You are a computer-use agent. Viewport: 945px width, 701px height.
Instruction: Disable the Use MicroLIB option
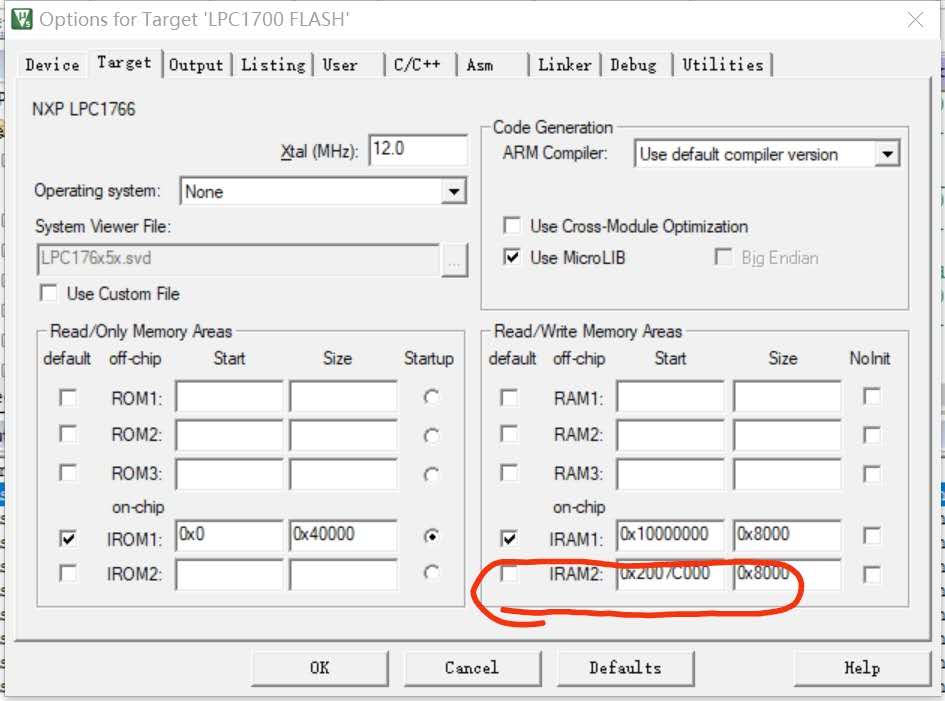pyautogui.click(x=511, y=258)
